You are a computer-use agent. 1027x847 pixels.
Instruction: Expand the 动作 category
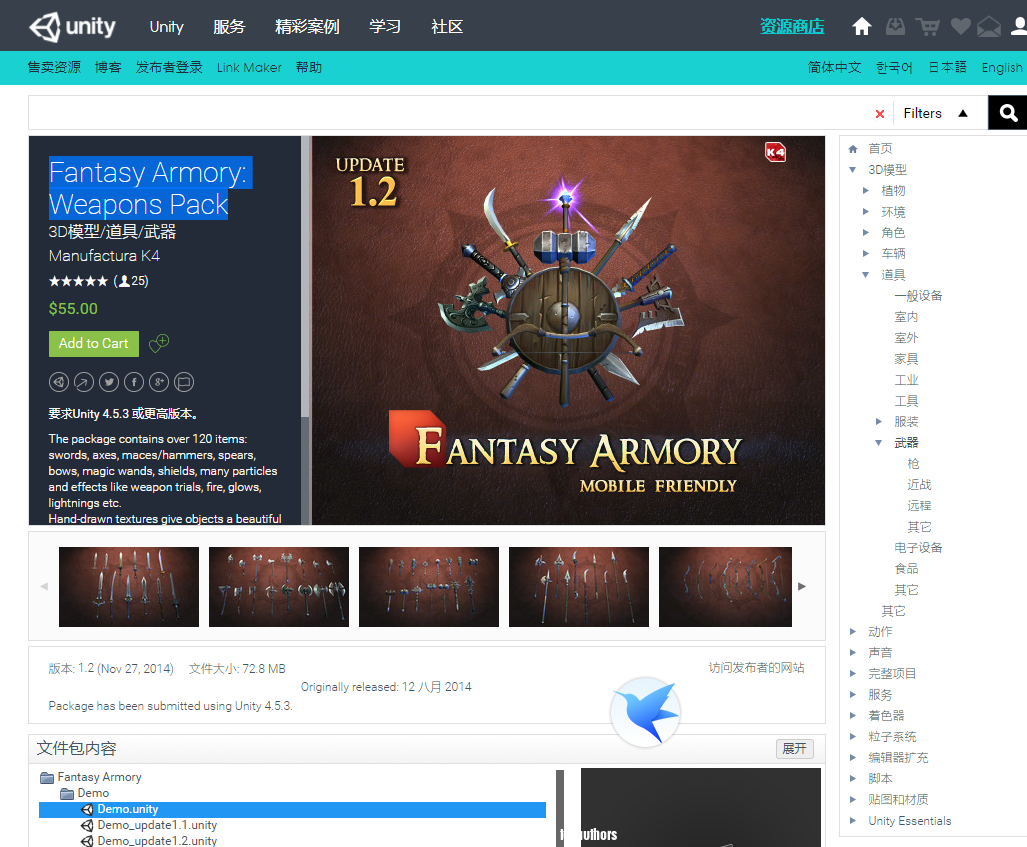click(x=853, y=631)
